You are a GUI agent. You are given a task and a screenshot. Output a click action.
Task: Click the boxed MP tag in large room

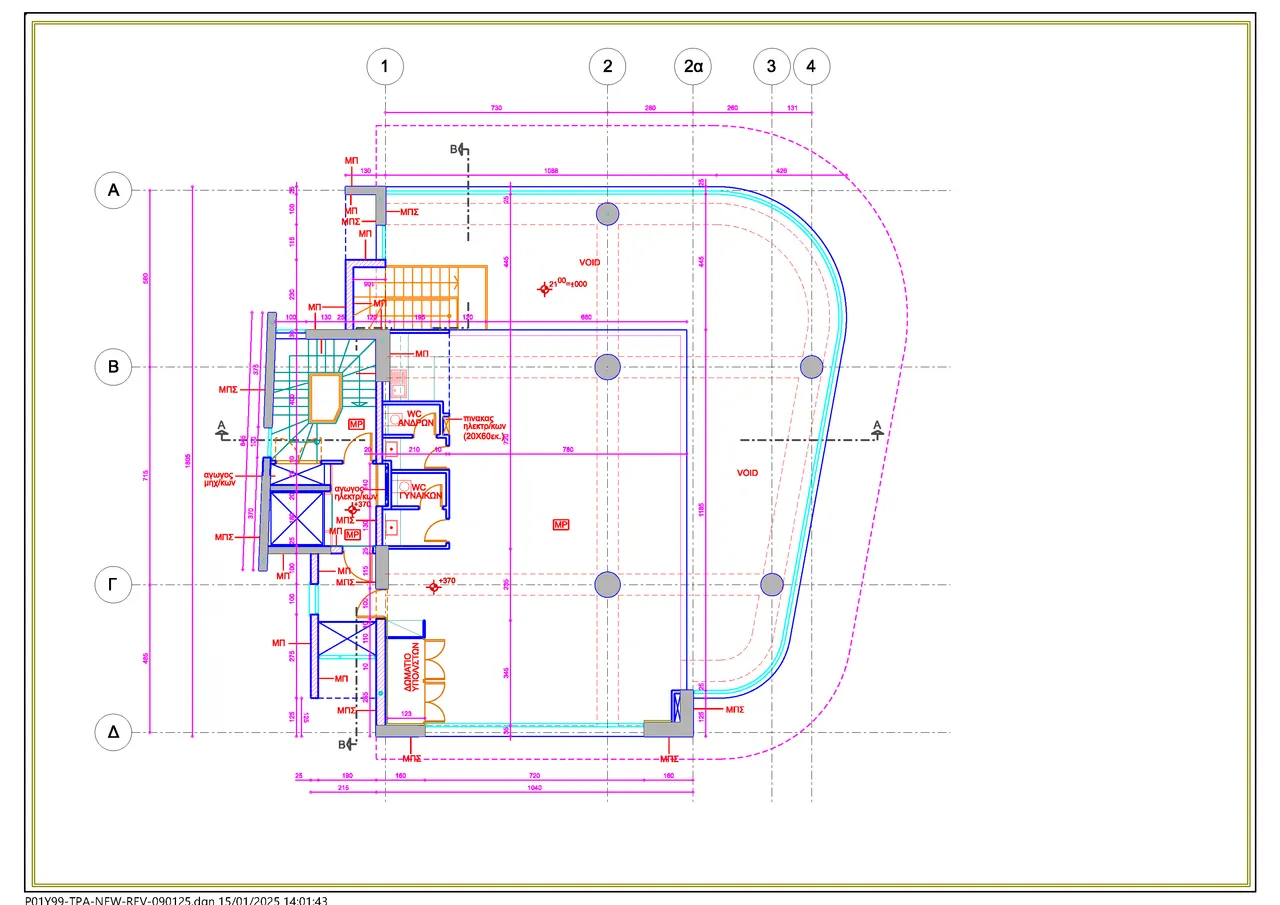(561, 524)
